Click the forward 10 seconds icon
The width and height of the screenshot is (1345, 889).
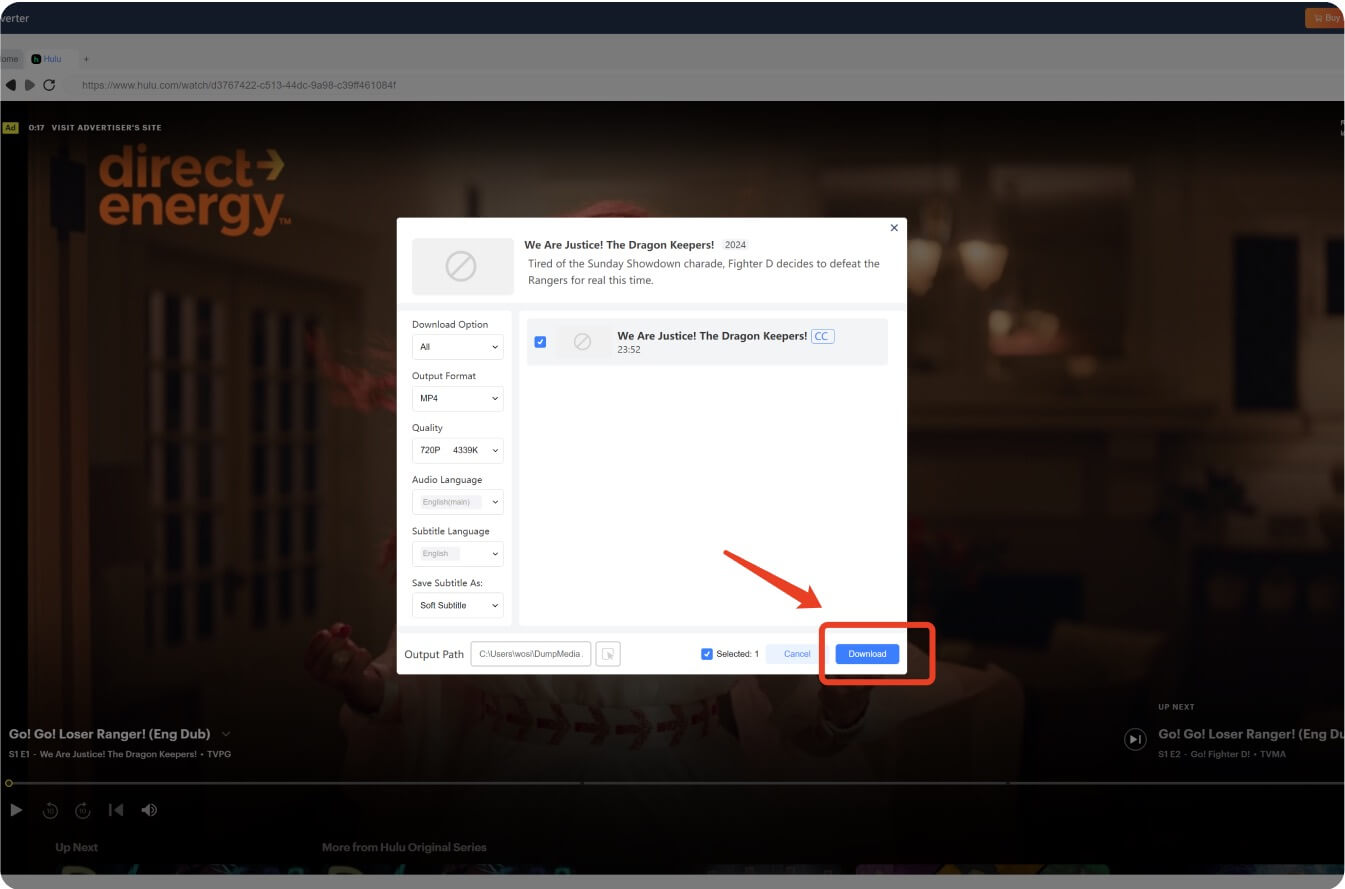(x=83, y=811)
